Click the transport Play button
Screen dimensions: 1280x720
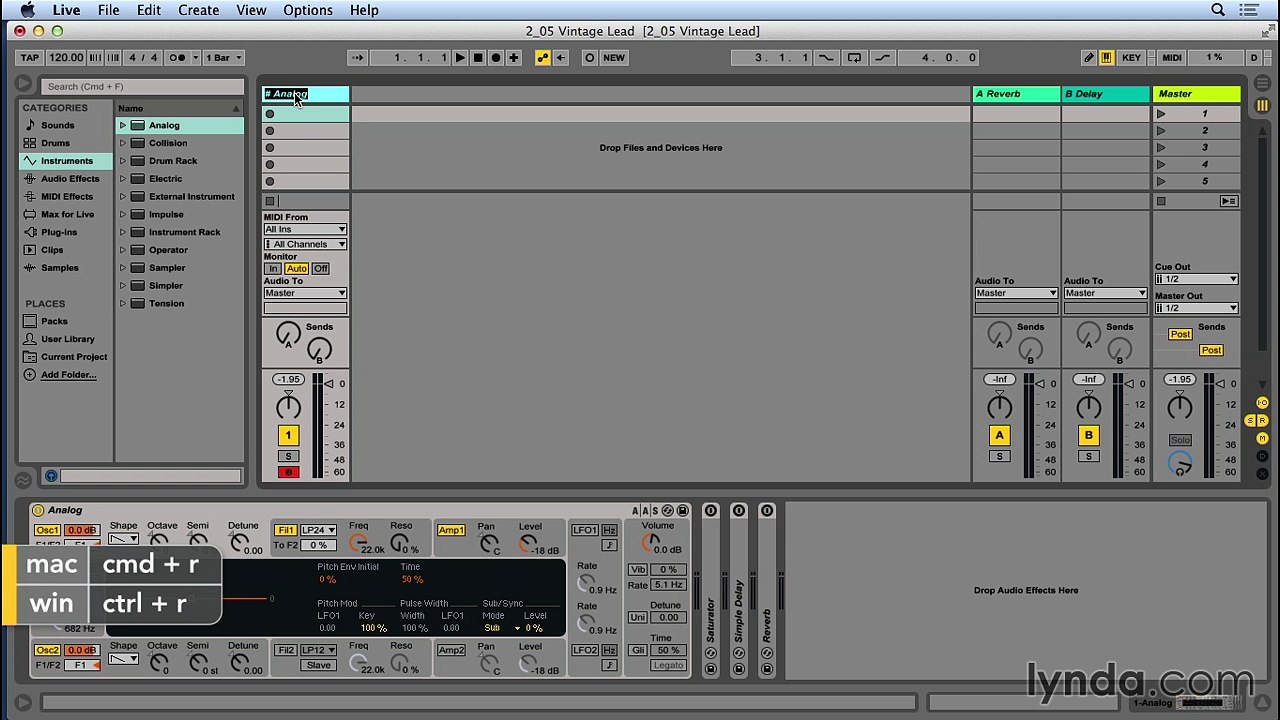pyautogui.click(x=460, y=58)
